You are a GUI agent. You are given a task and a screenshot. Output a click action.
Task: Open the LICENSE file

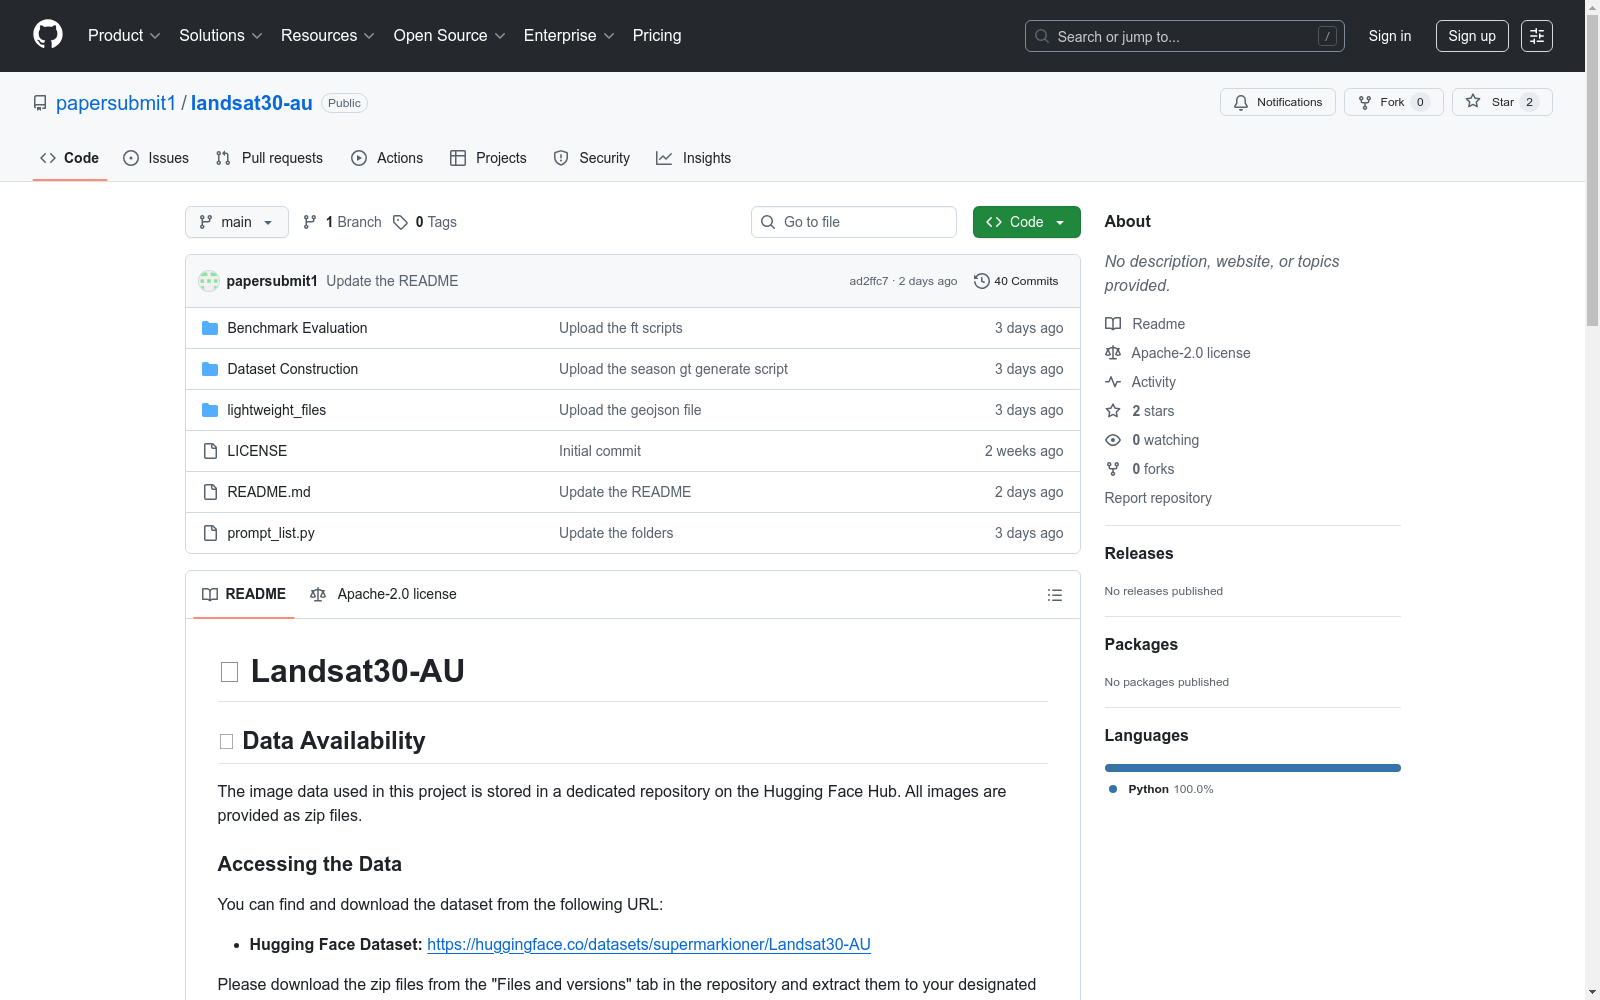pyautogui.click(x=257, y=451)
